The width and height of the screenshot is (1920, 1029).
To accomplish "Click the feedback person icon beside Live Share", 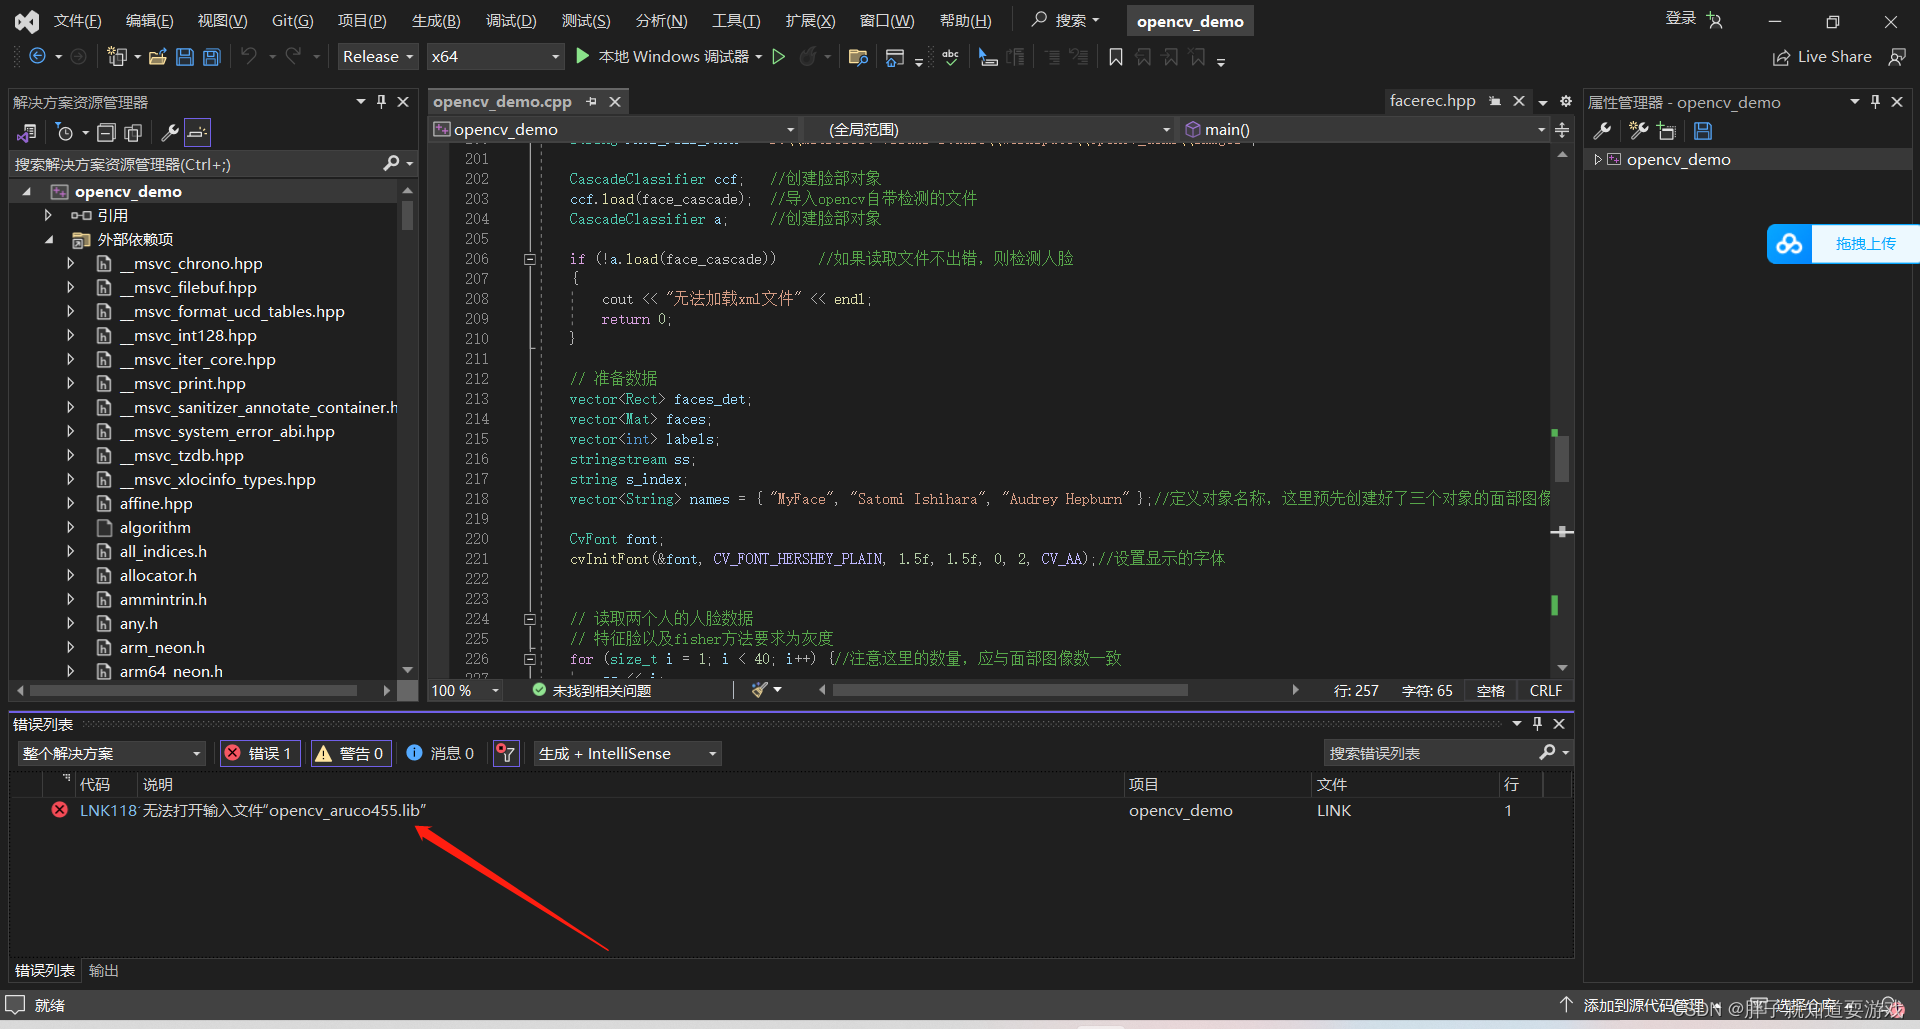I will pos(1897,57).
